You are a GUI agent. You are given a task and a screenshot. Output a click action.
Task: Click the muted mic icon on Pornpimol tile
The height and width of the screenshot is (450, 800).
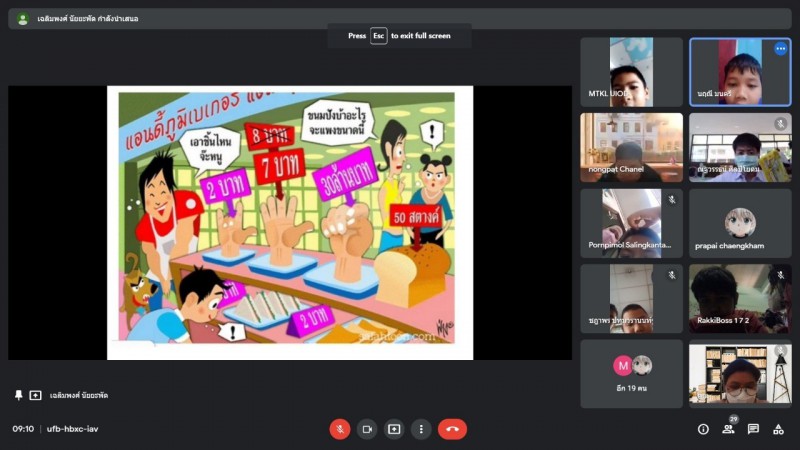pos(672,199)
